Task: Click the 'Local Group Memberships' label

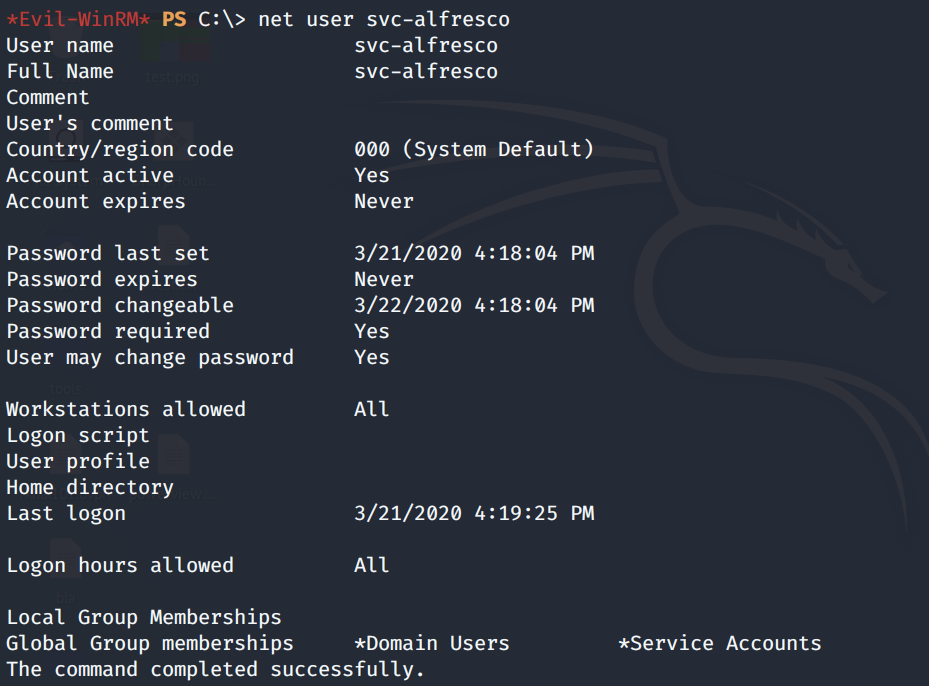Action: [144, 617]
